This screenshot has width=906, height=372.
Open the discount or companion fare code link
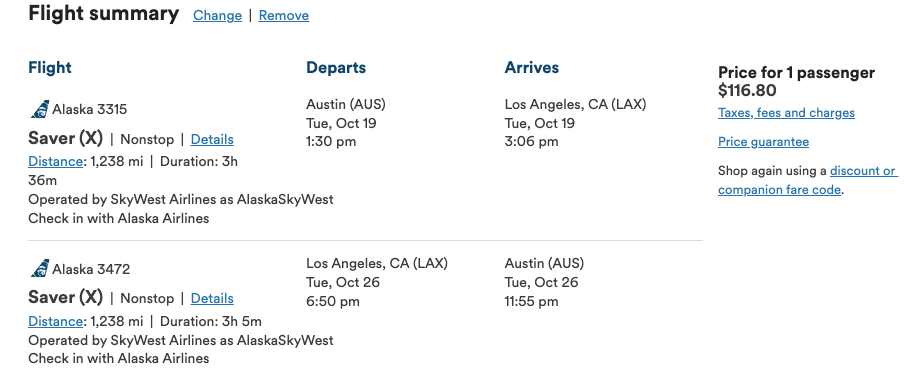click(807, 180)
